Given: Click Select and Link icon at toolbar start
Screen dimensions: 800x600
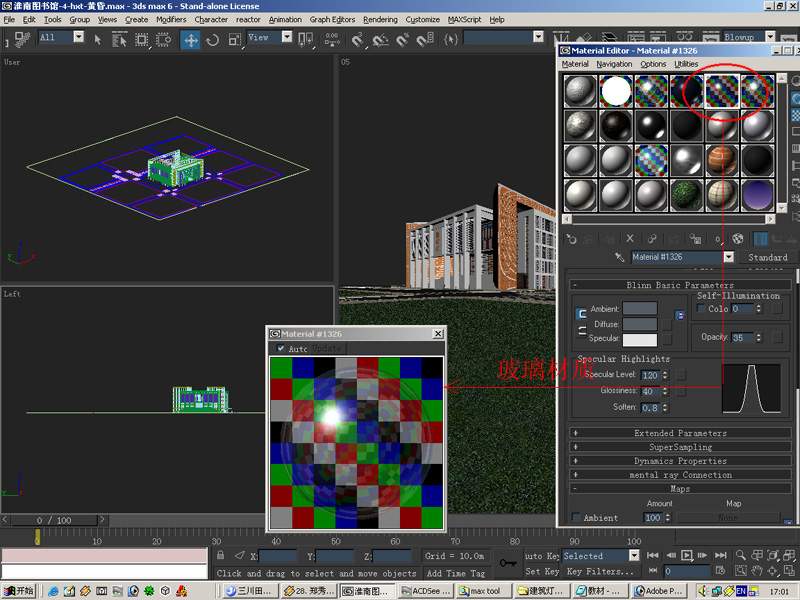Looking at the screenshot, I should click(x=21, y=39).
